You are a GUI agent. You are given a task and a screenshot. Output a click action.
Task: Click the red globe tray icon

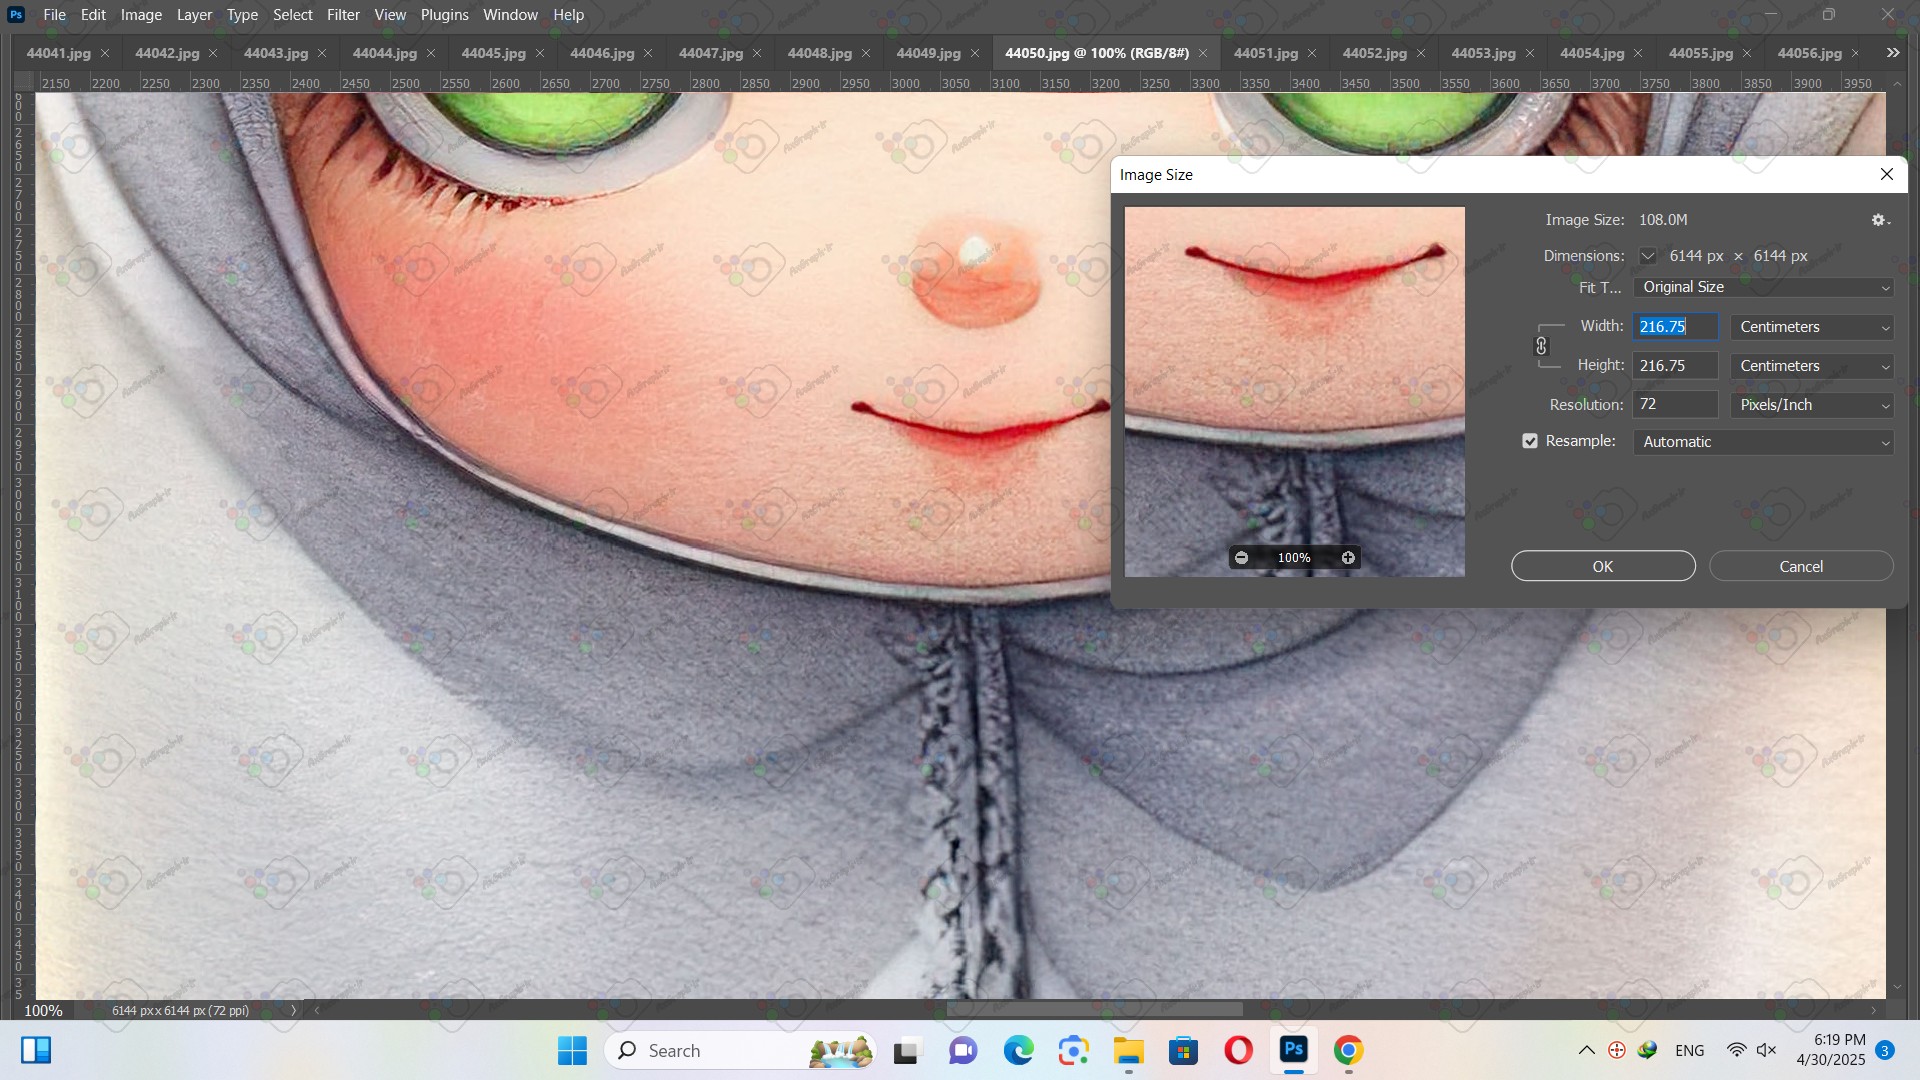click(1617, 1050)
